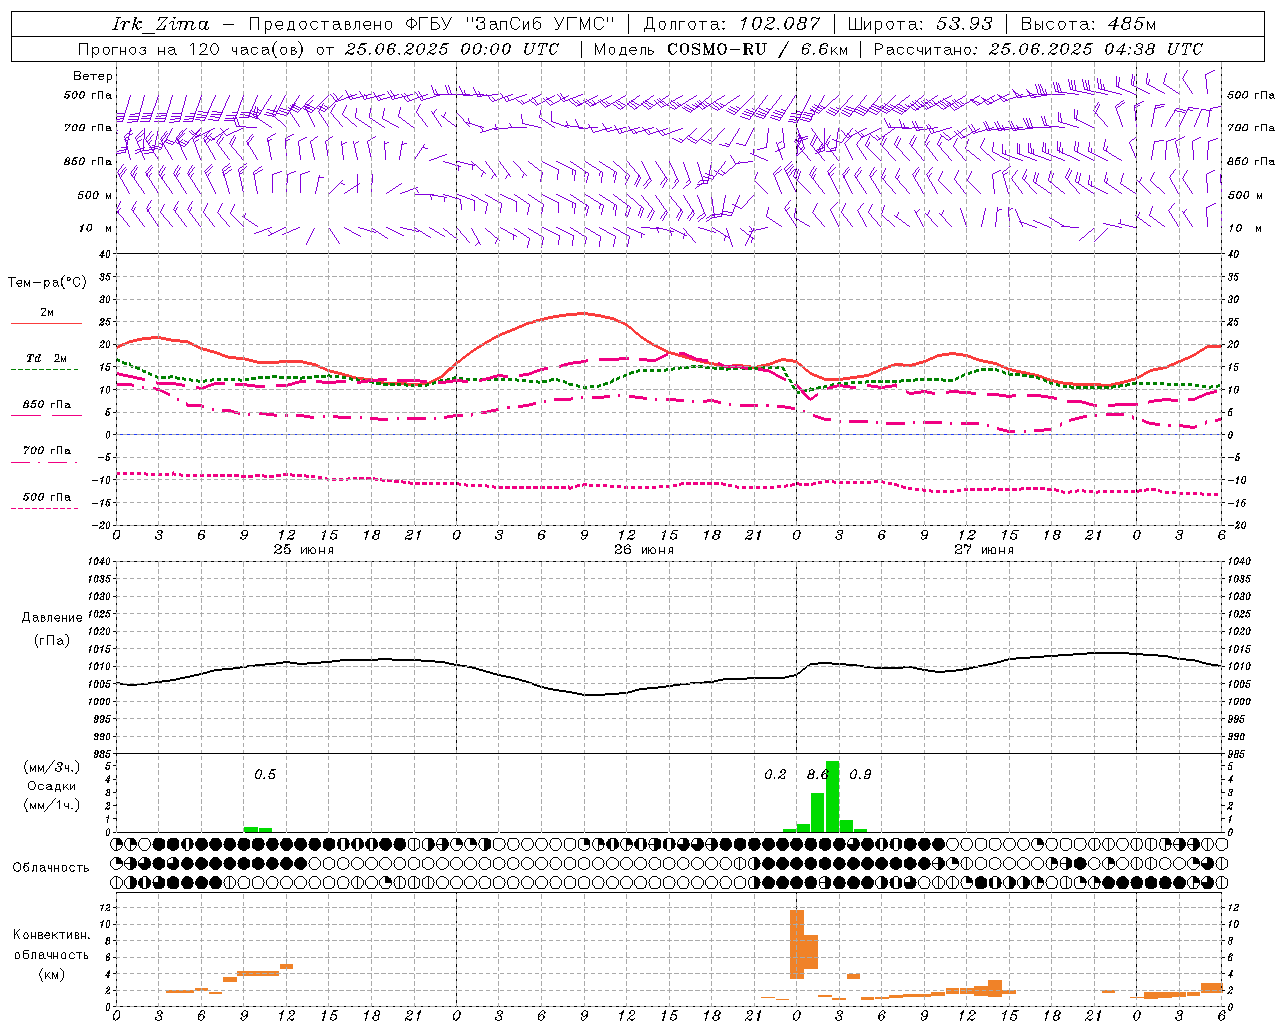
Task: Click the "0.9" precipitation total value
Action: tap(860, 775)
